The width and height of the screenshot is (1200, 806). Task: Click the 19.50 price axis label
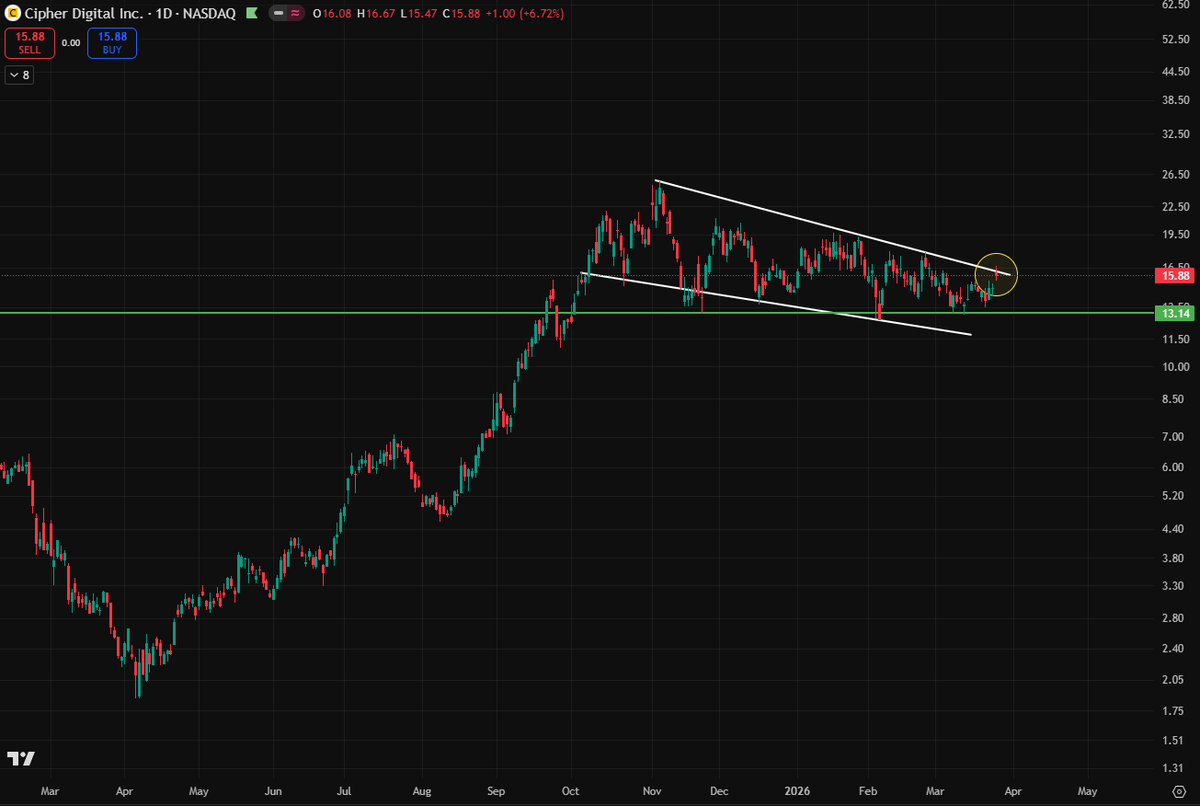[x=1175, y=235]
